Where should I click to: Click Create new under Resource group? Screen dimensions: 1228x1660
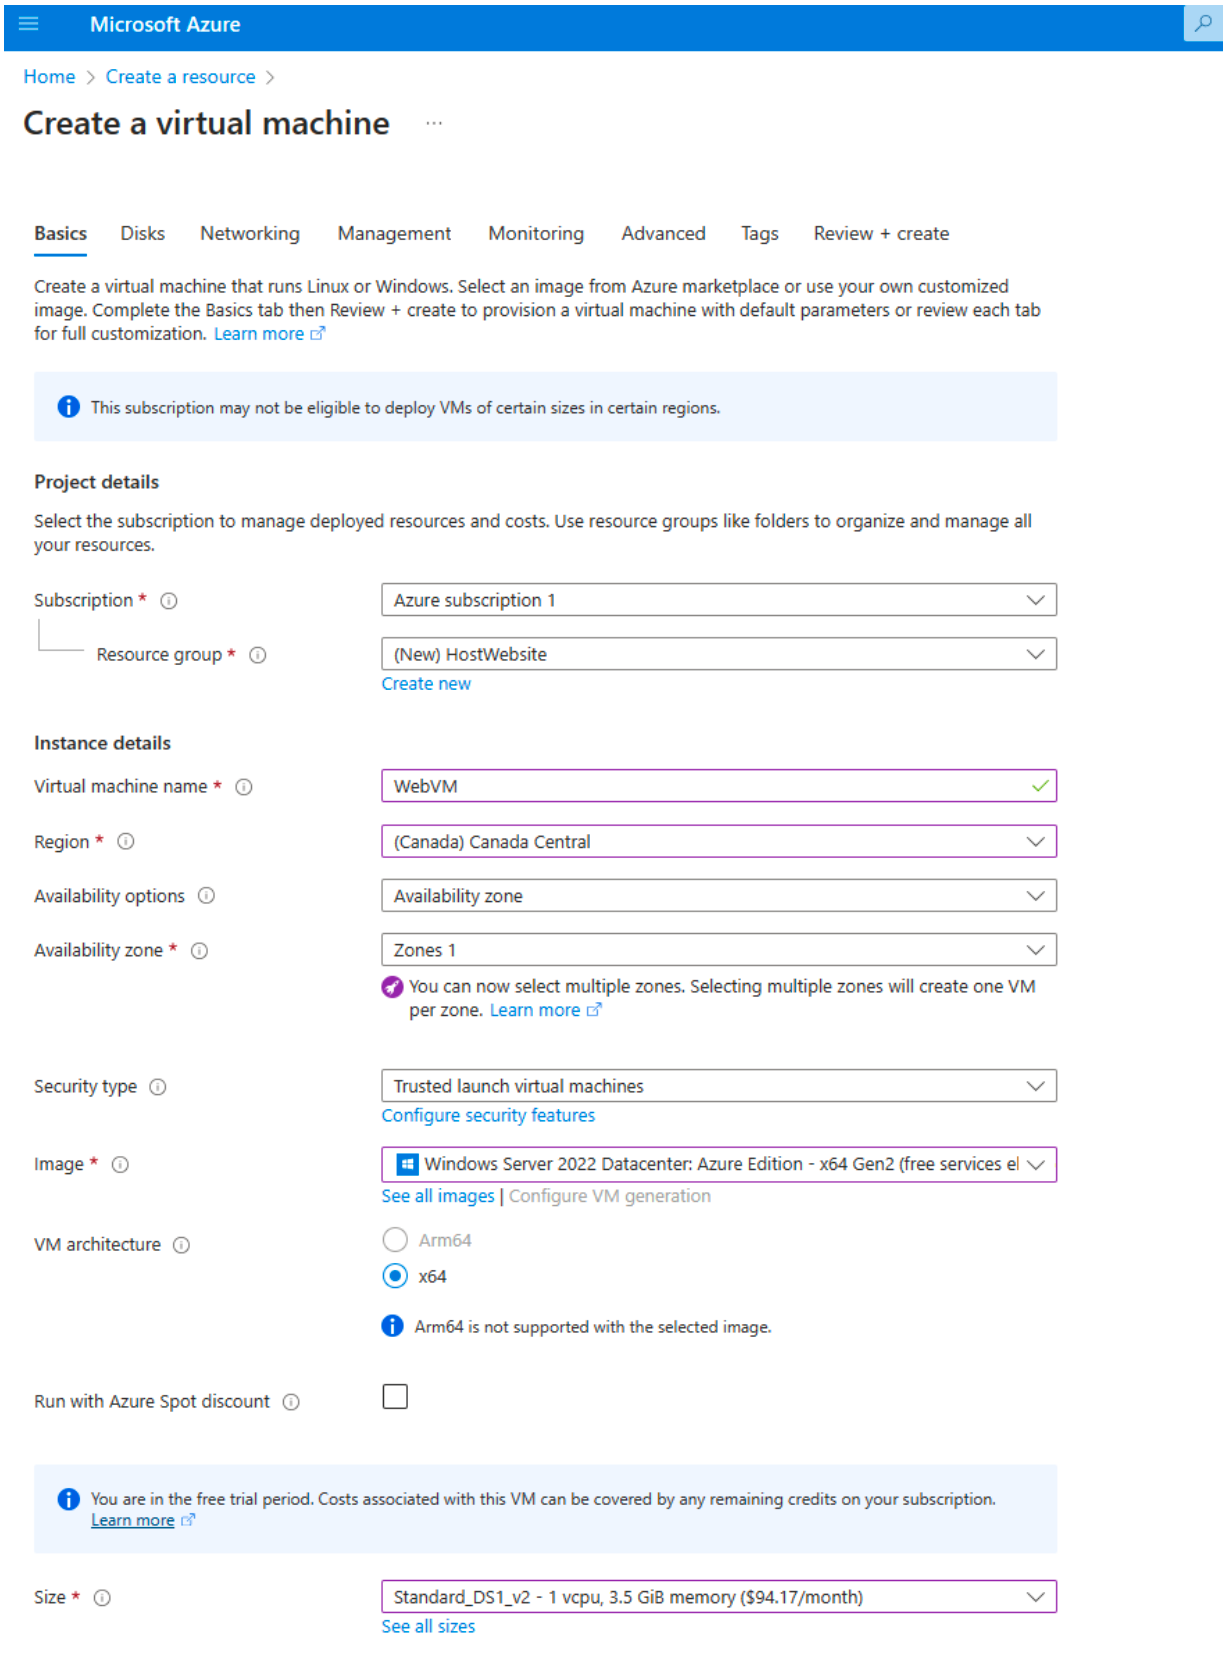425,683
